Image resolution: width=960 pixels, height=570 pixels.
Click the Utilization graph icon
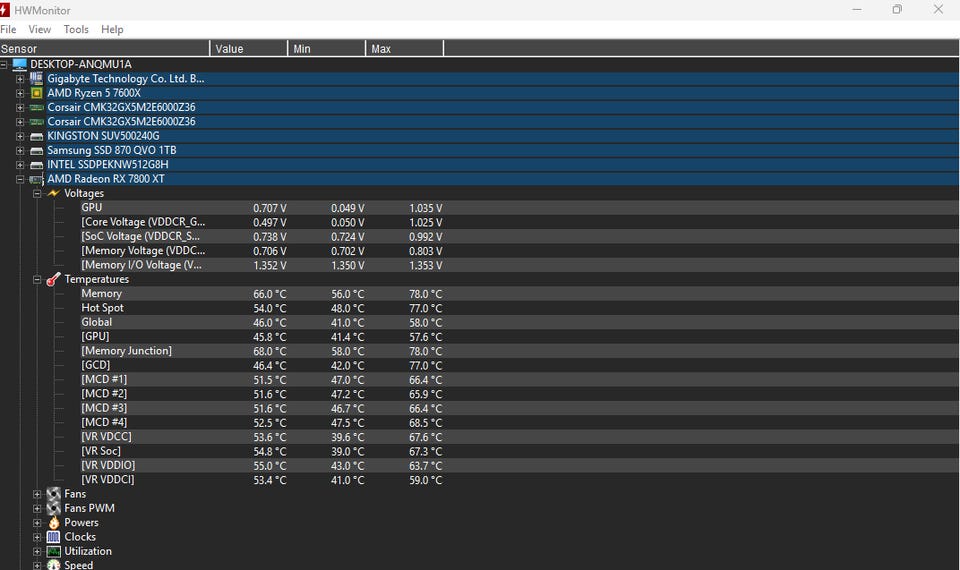coord(54,551)
